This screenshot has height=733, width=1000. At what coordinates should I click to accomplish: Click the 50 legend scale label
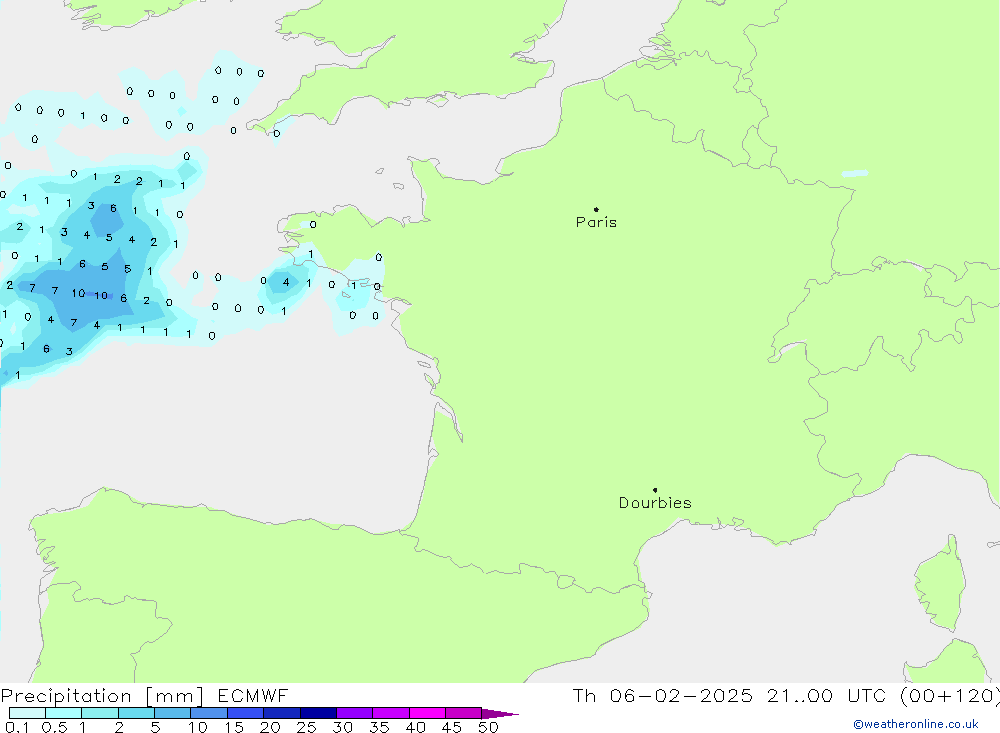click(x=488, y=727)
